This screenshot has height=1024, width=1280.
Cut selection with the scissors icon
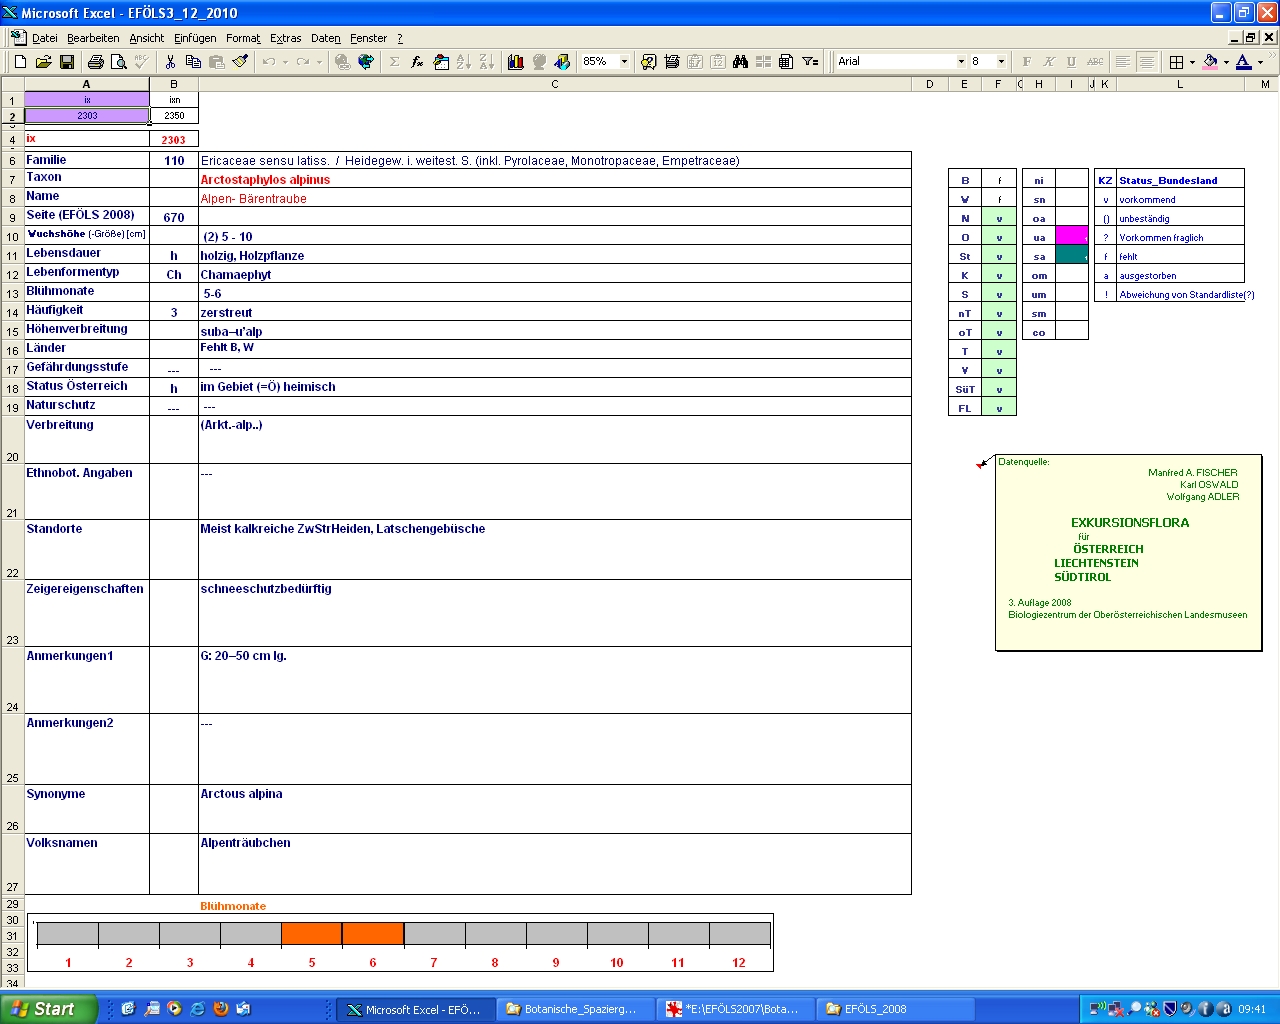point(170,62)
